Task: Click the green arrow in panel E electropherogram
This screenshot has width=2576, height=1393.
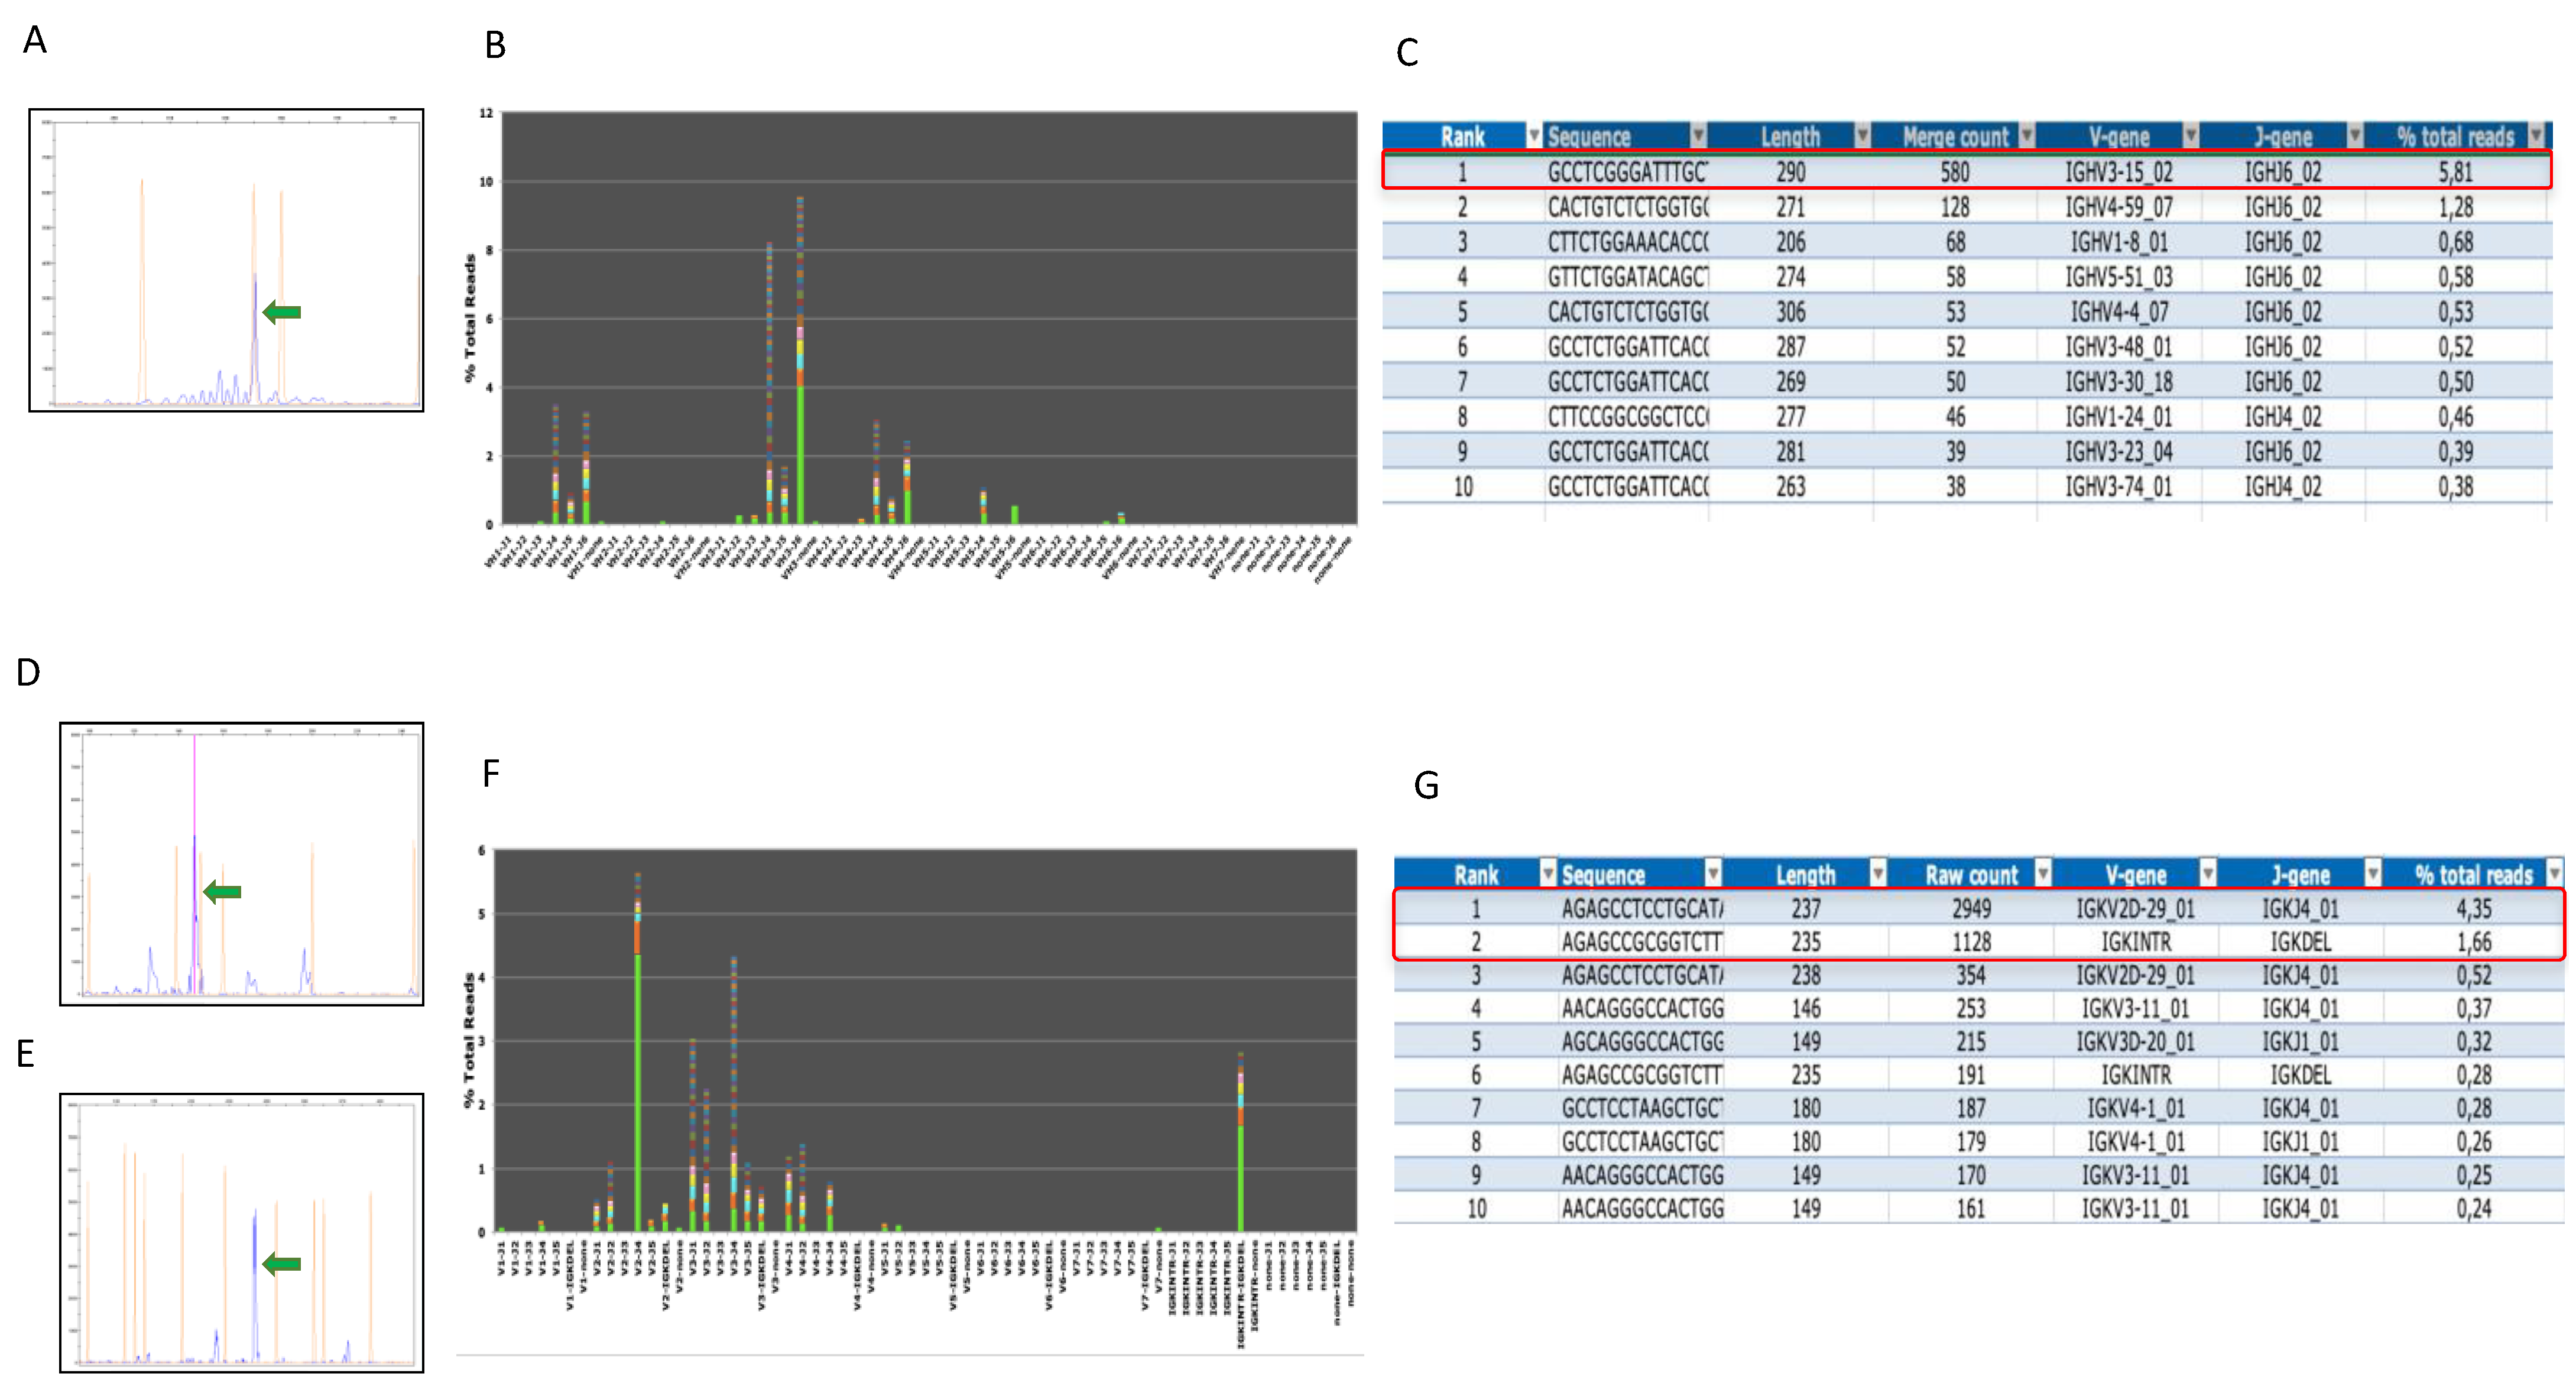Action: click(x=282, y=1264)
